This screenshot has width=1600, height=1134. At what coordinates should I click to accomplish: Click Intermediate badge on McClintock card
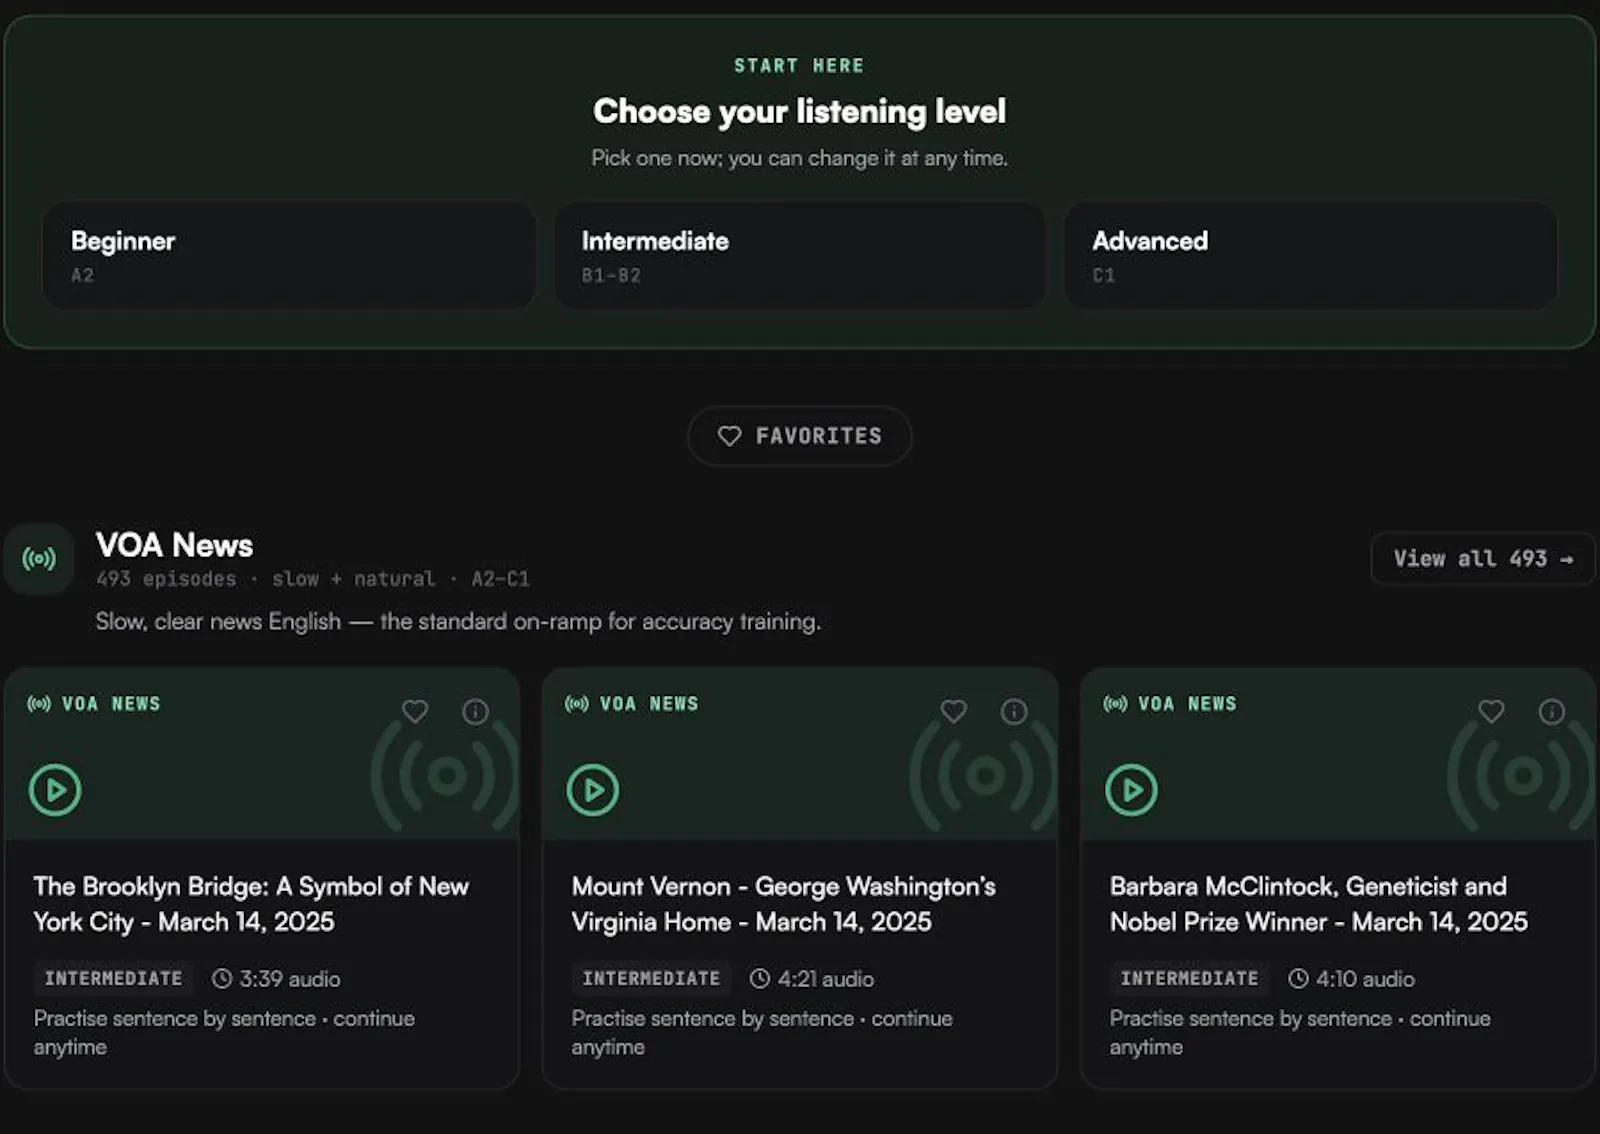pyautogui.click(x=1189, y=979)
